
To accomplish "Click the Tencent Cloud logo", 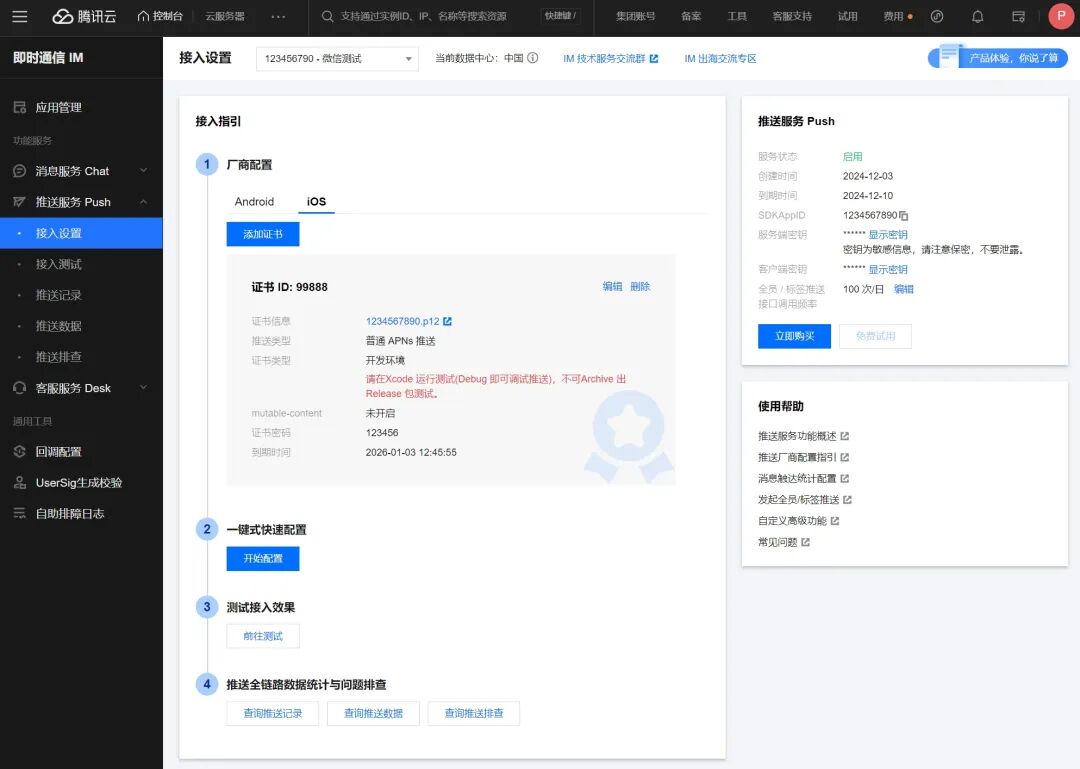I will click(x=85, y=17).
